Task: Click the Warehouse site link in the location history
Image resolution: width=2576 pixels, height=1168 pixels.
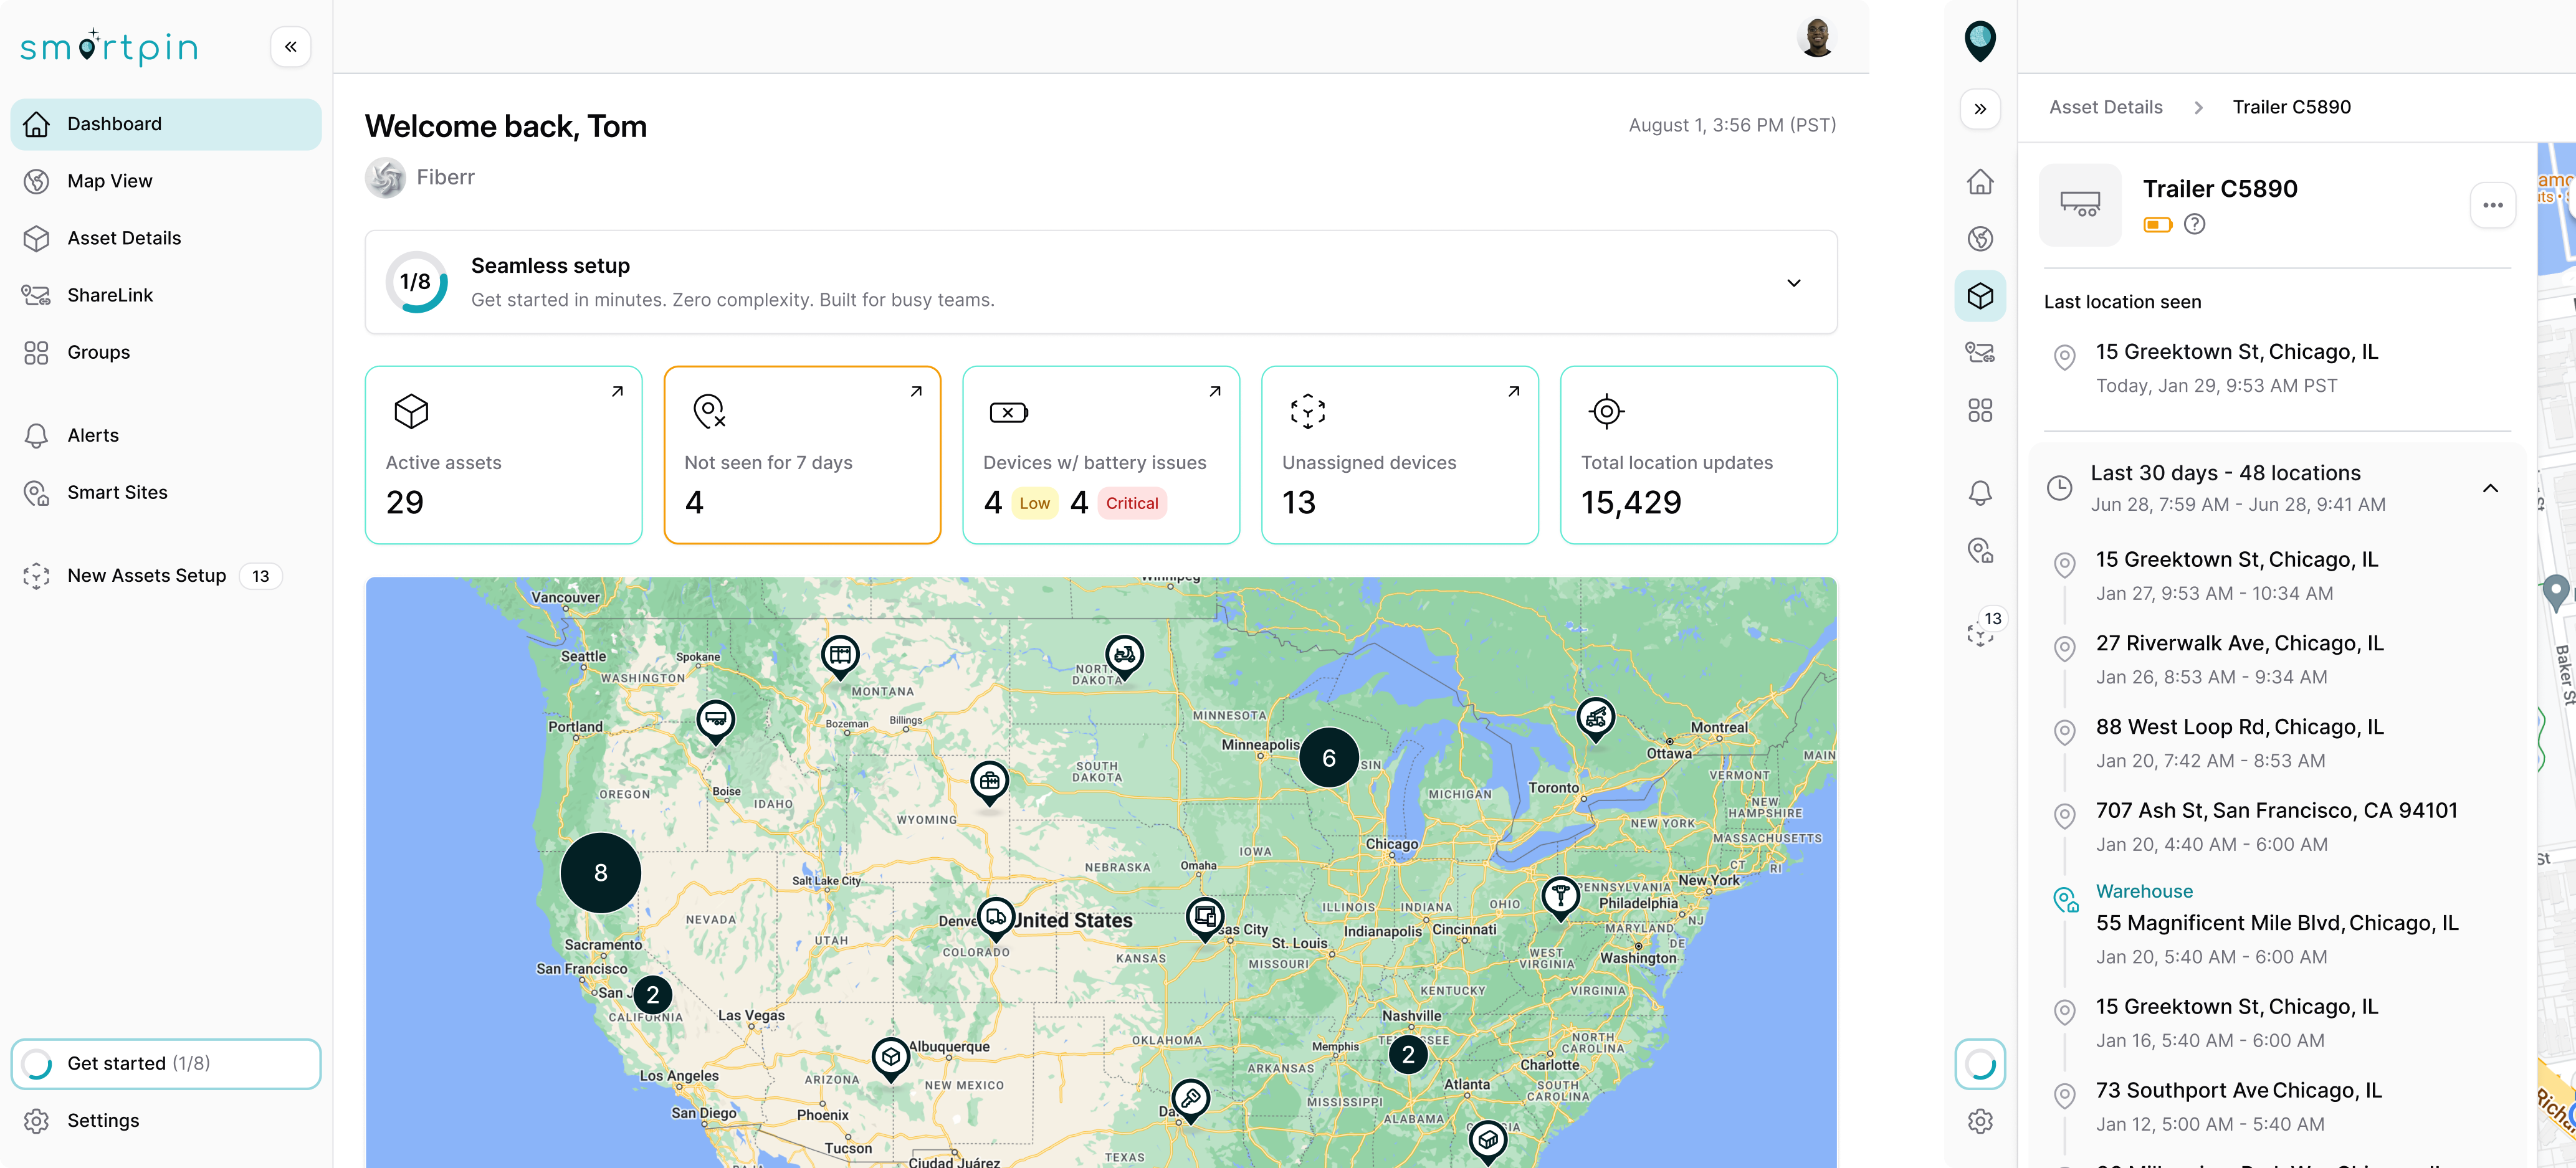Action: pyautogui.click(x=2144, y=891)
